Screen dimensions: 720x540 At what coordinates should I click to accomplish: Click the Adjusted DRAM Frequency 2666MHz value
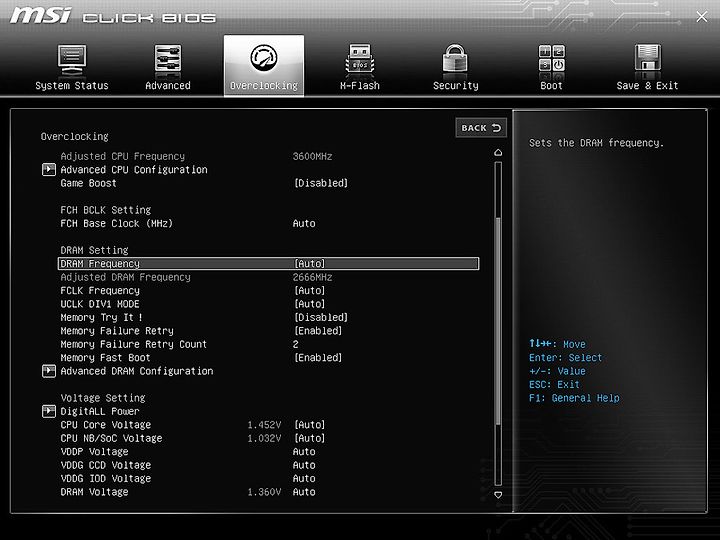[x=312, y=277]
